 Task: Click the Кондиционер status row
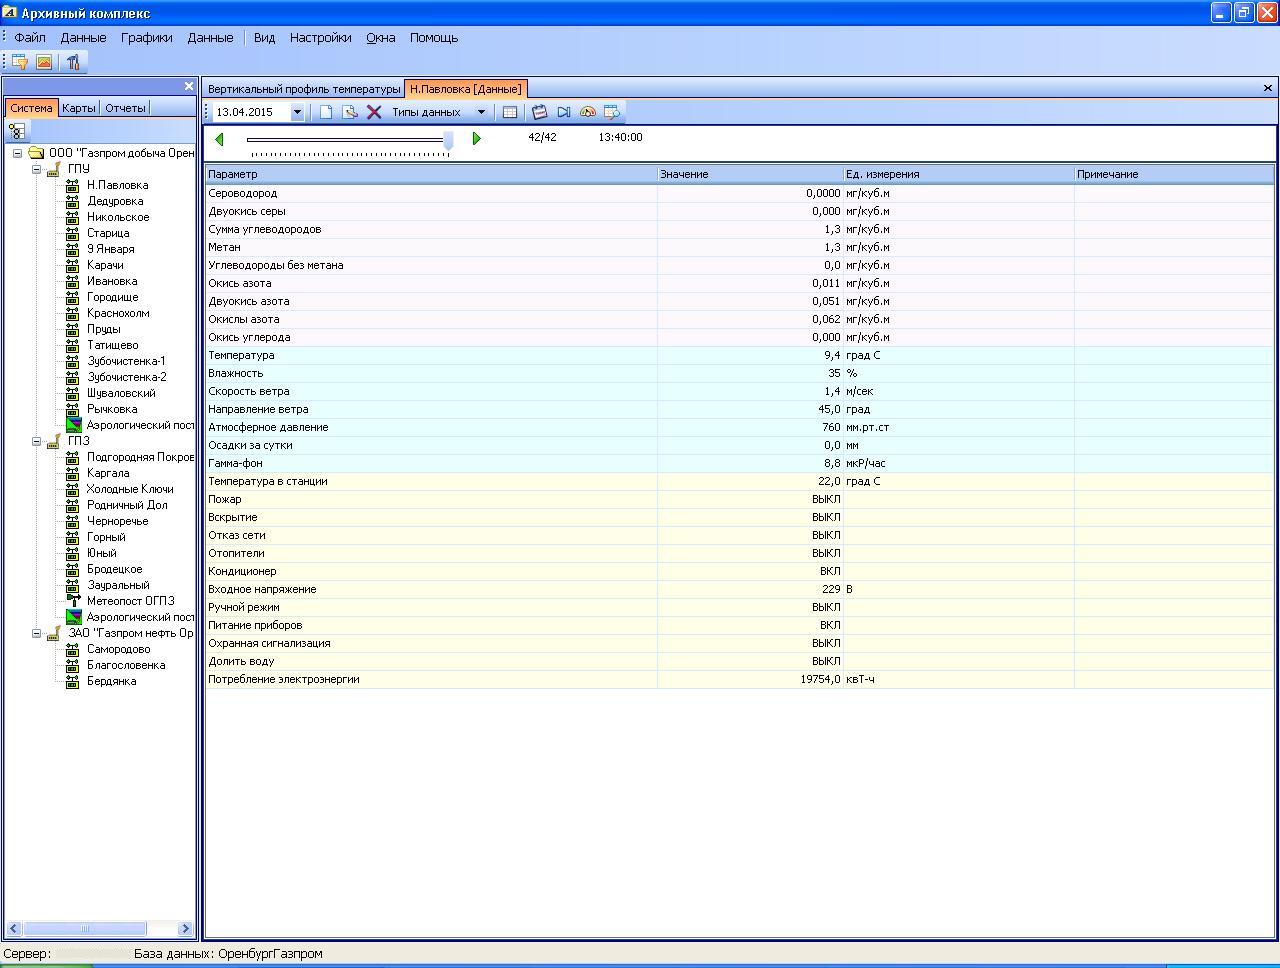[740, 571]
